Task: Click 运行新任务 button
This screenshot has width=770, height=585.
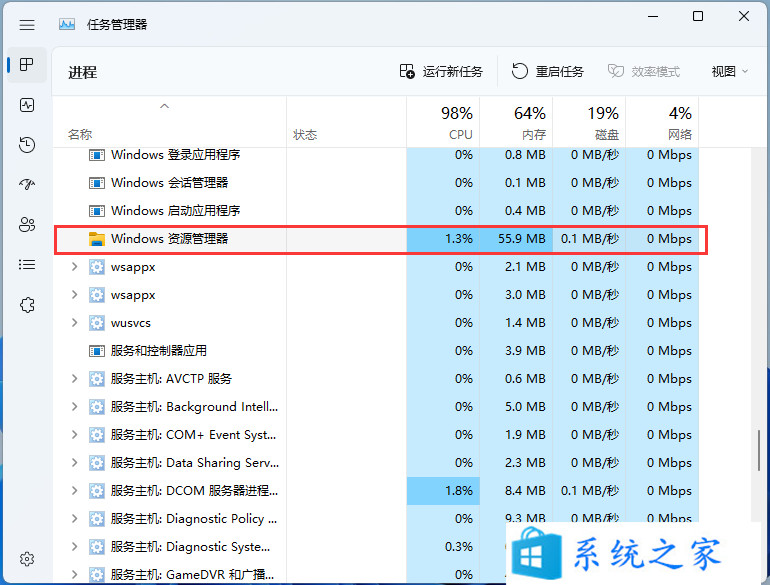Action: tap(440, 72)
